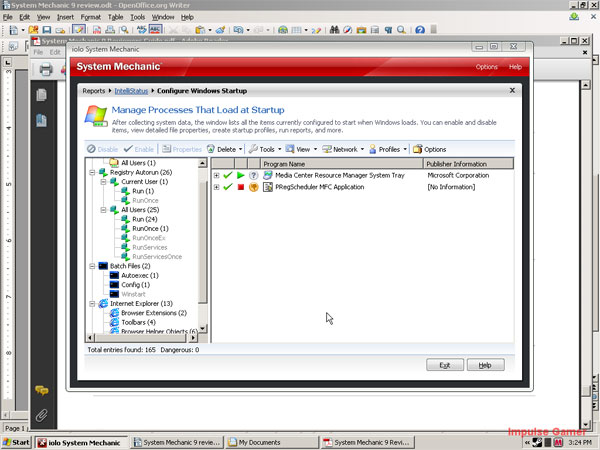Click the Print icon in Adobe Reader

click(x=46, y=69)
